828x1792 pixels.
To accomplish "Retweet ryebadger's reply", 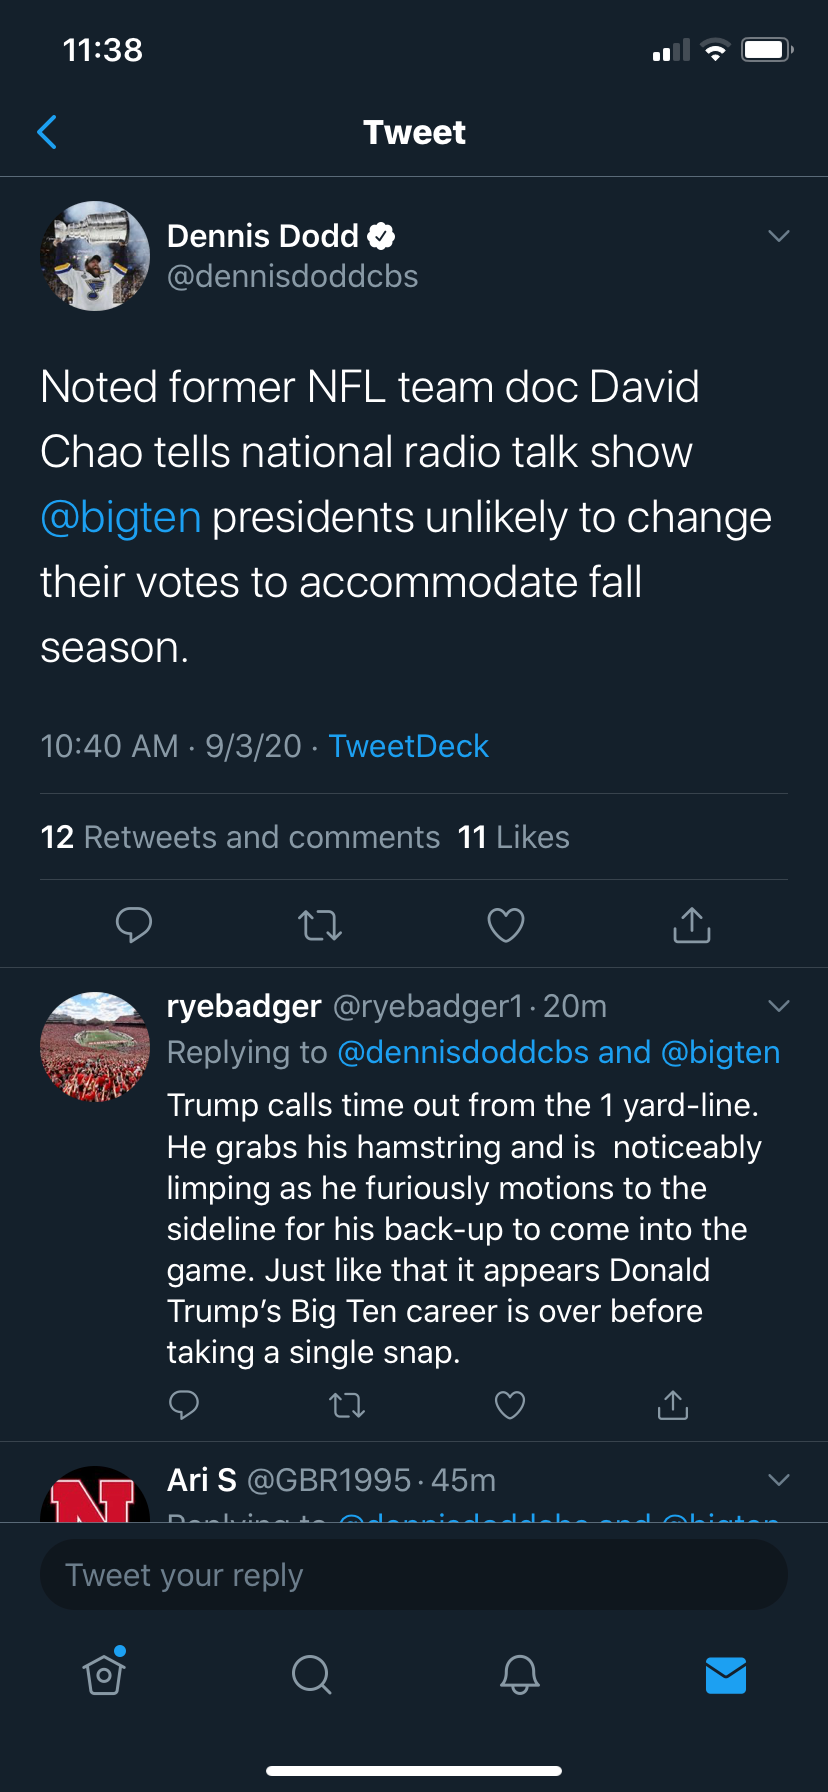I will [347, 1405].
